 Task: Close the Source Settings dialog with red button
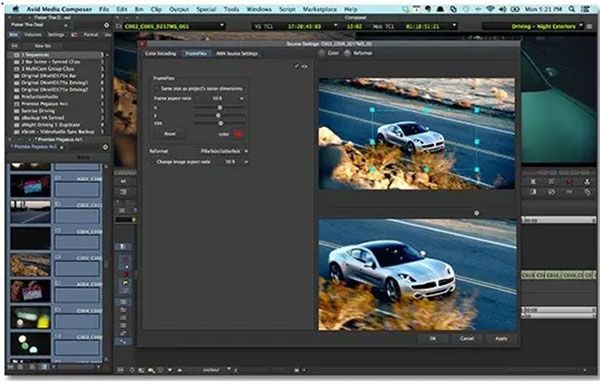coord(142,44)
